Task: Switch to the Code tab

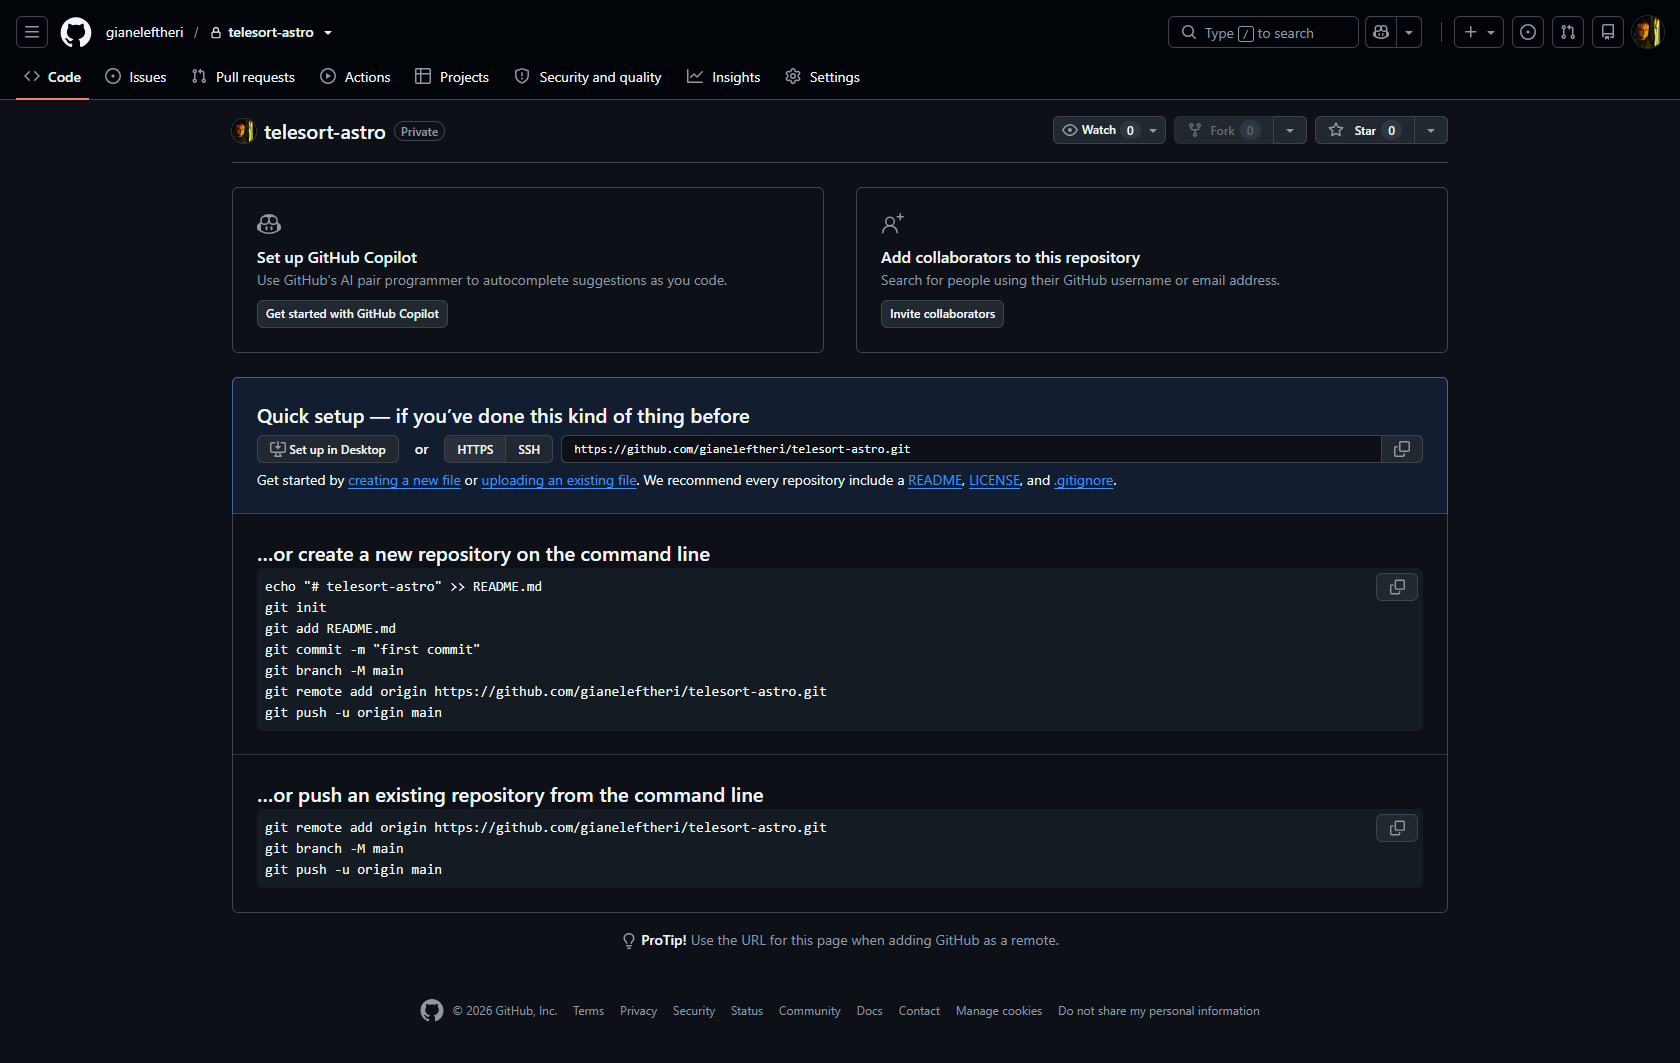Action: 53,77
